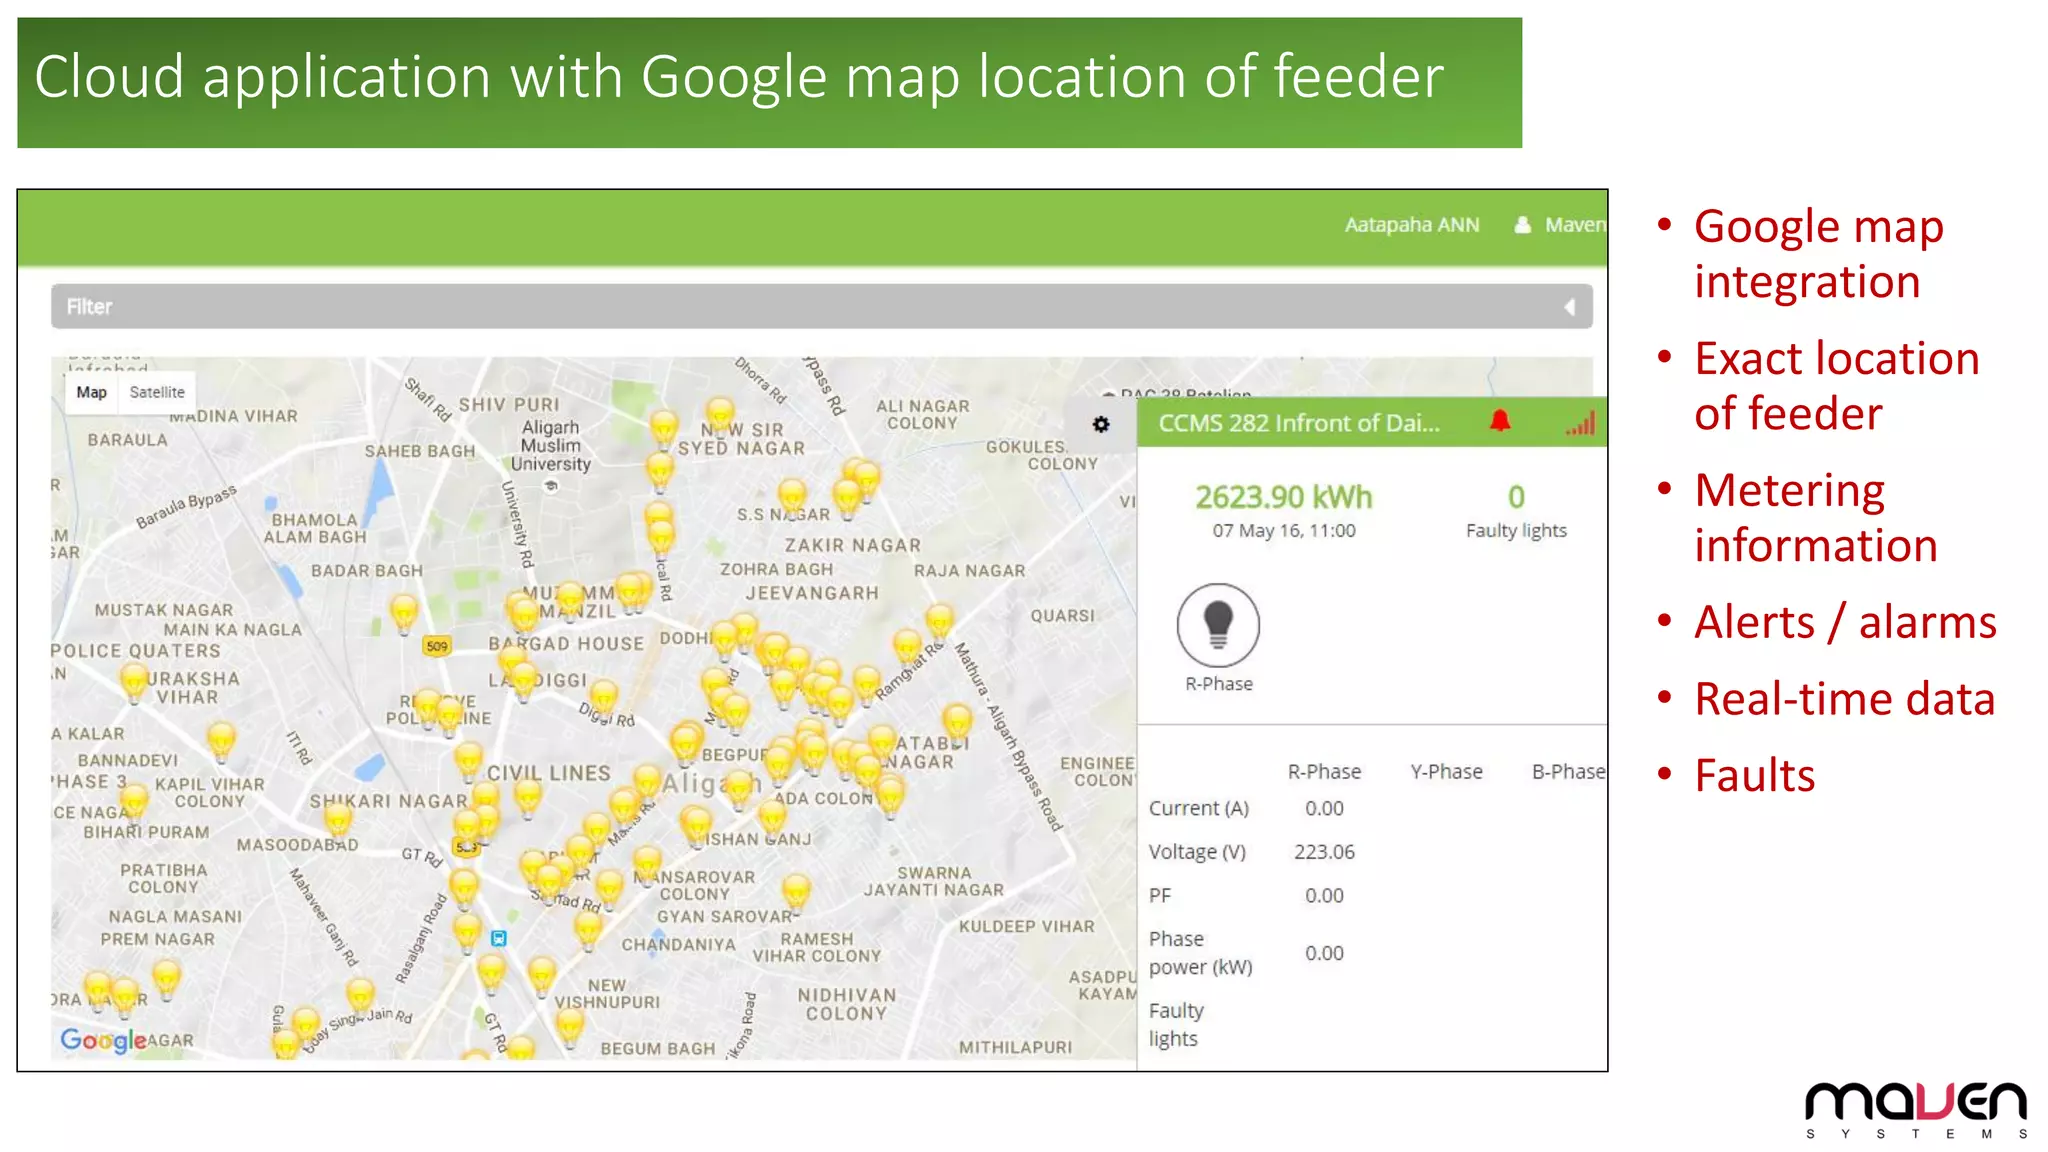
Task: Open CCMS 282 Infront of Dai panel title
Action: tap(1299, 423)
